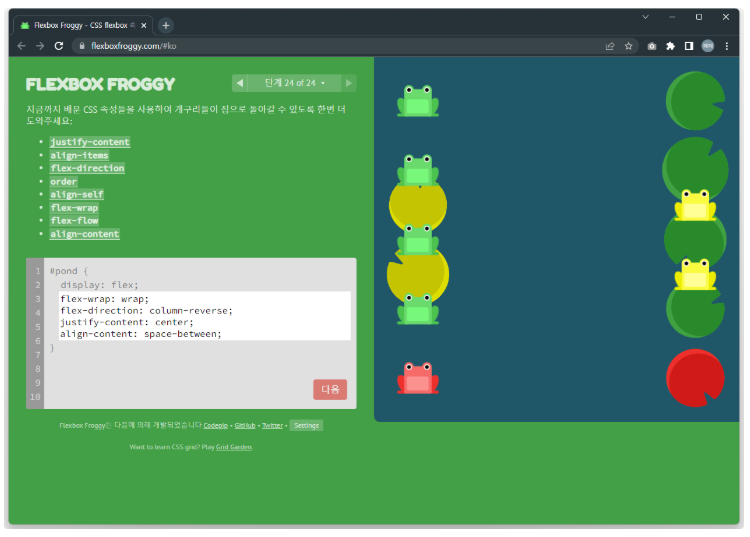The image size is (750, 537).
Task: Click the red frog in the pond
Action: click(x=418, y=378)
